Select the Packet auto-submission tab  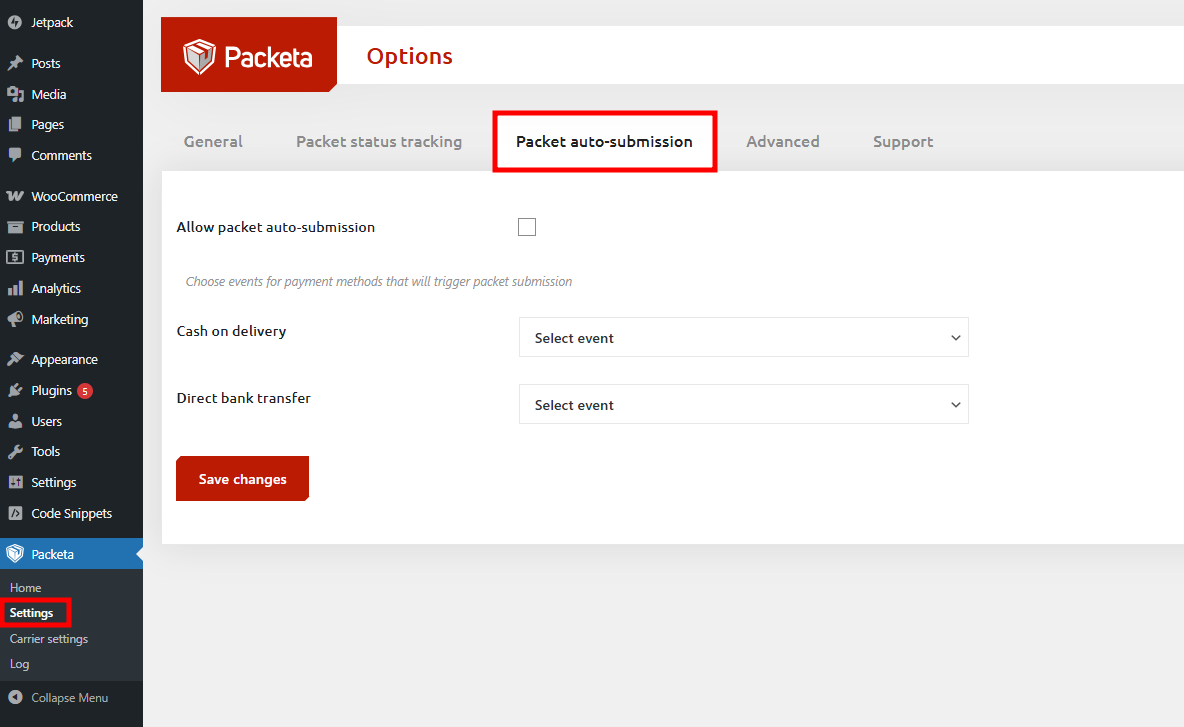pyautogui.click(x=604, y=142)
